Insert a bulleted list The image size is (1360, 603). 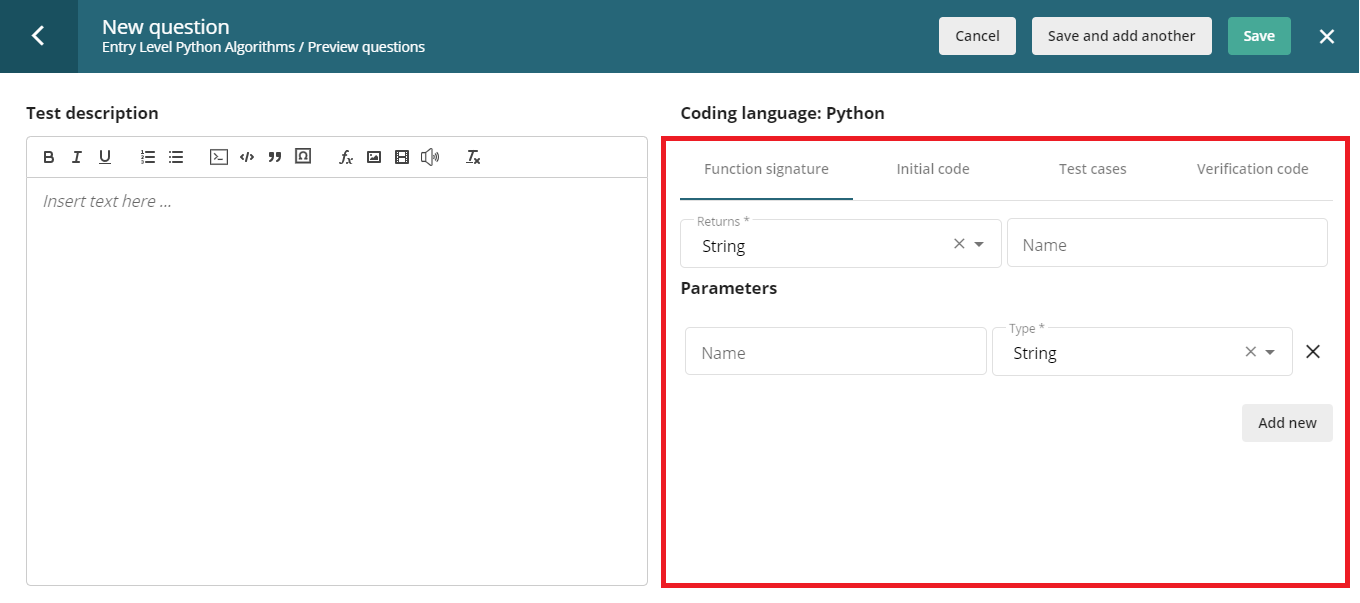(176, 157)
